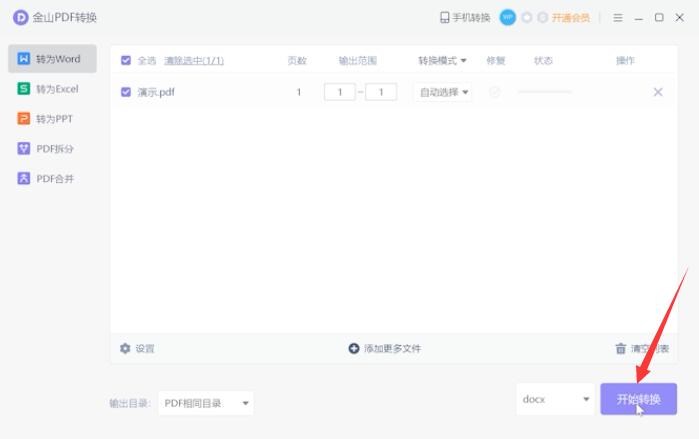Click the end page input field
This screenshot has height=439, width=699.
[381, 92]
